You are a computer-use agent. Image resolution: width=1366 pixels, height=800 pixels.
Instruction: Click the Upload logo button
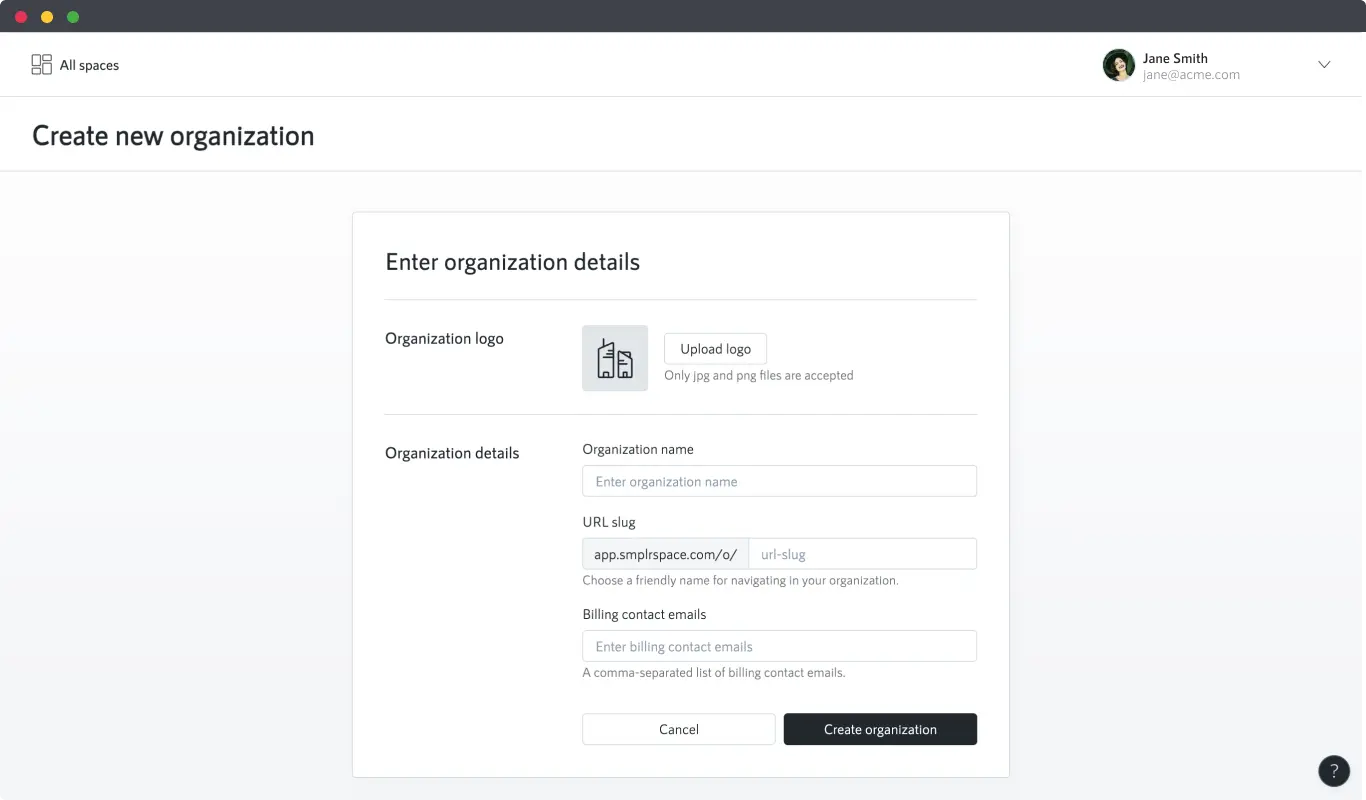point(715,349)
